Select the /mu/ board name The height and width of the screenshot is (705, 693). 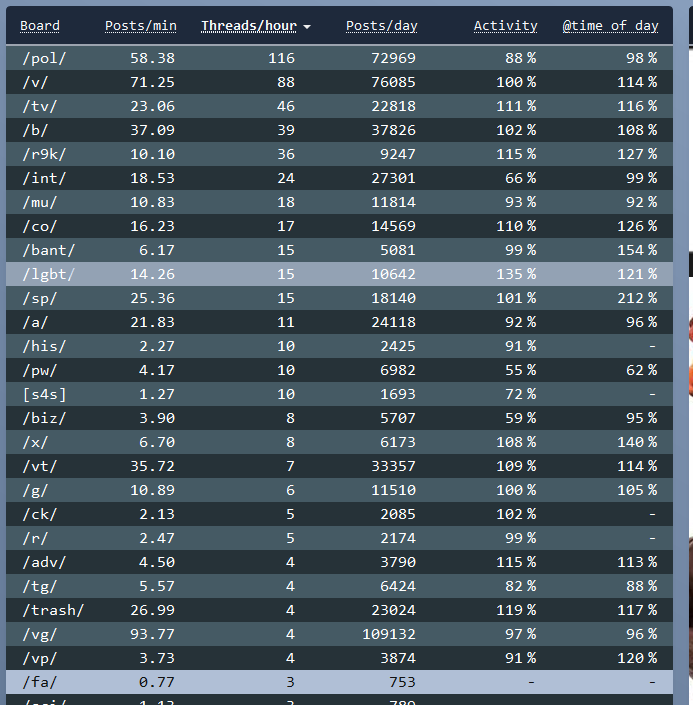40,202
